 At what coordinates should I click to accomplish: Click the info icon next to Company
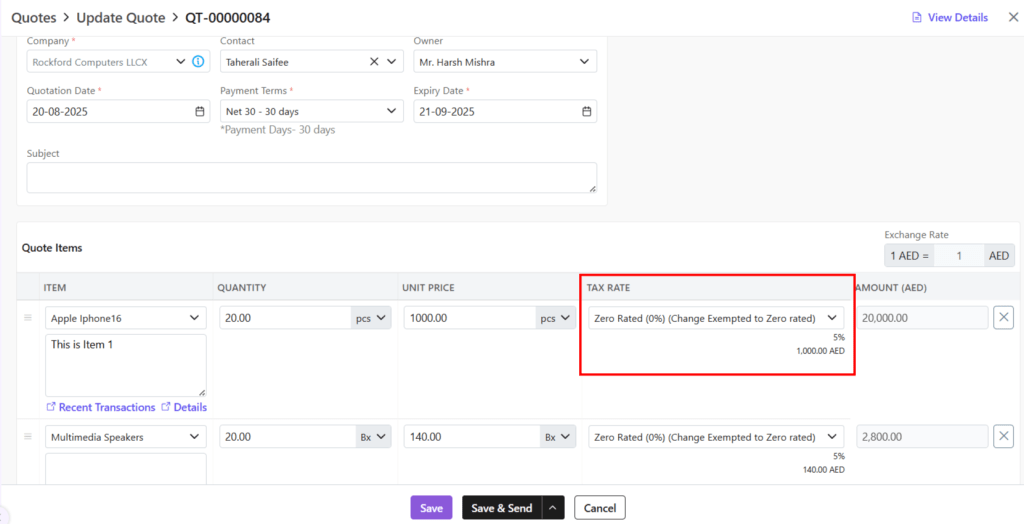[x=199, y=62]
